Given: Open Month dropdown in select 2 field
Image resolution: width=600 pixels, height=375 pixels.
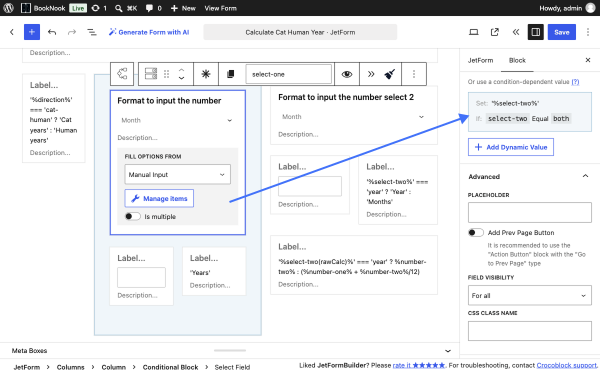Looking at the screenshot, I should 353,117.
